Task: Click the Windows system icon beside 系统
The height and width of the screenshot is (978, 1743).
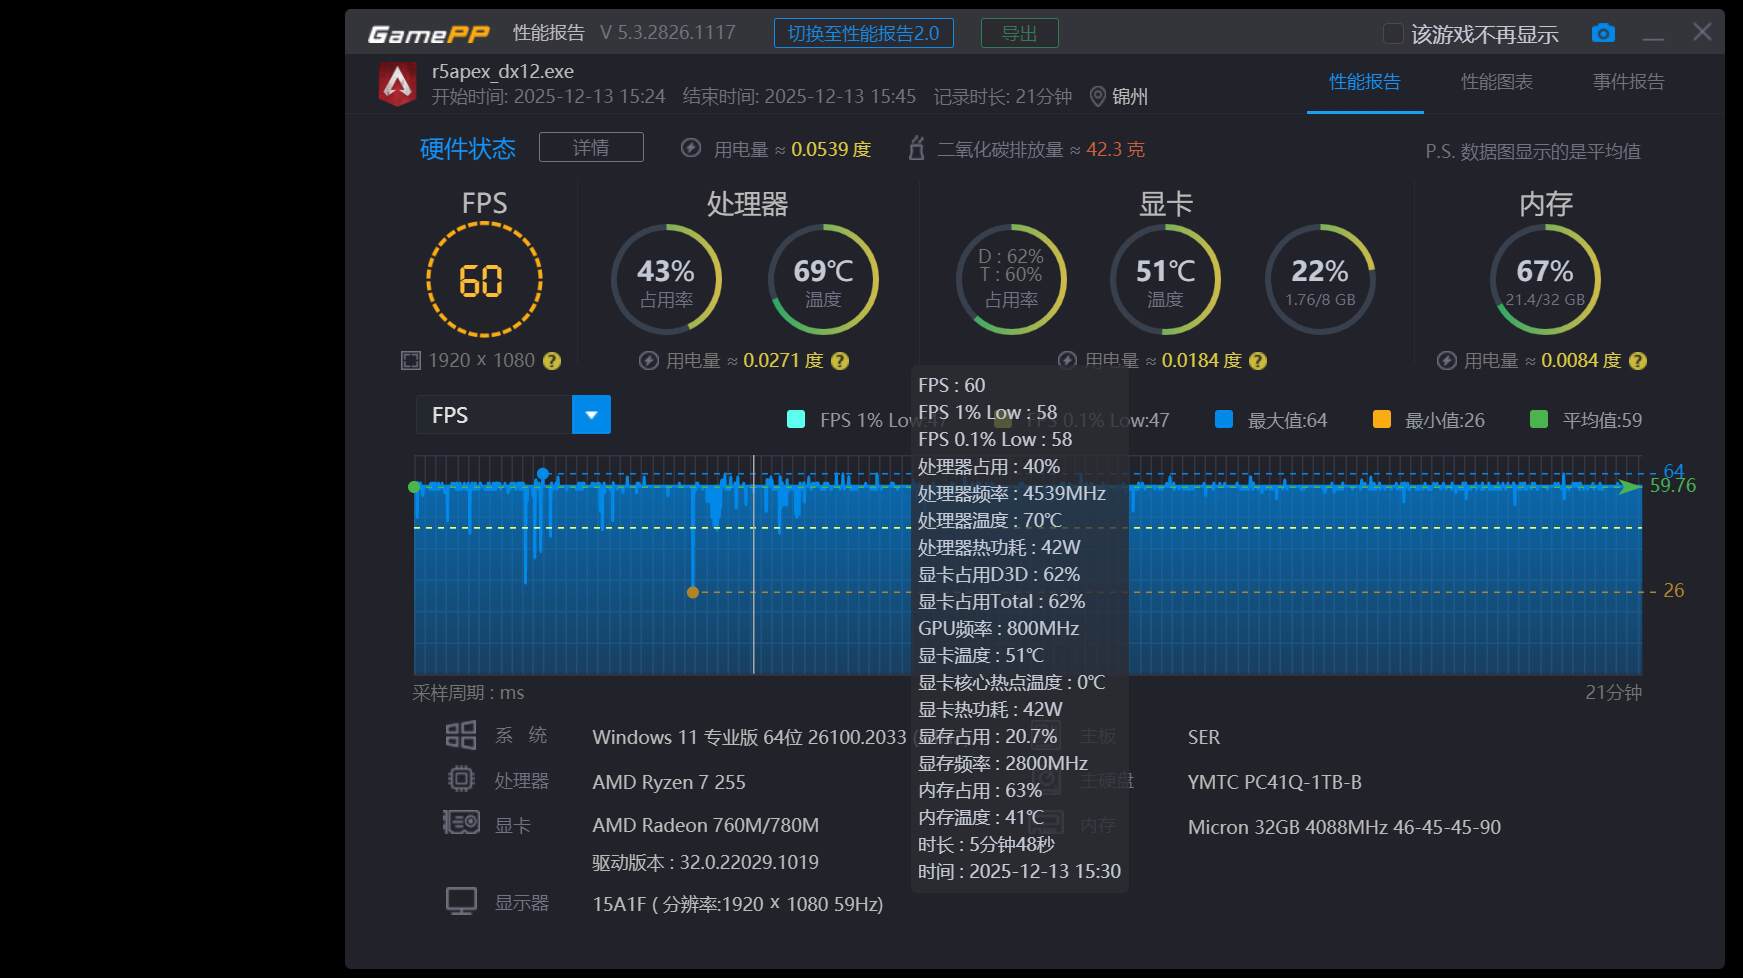Action: [461, 736]
